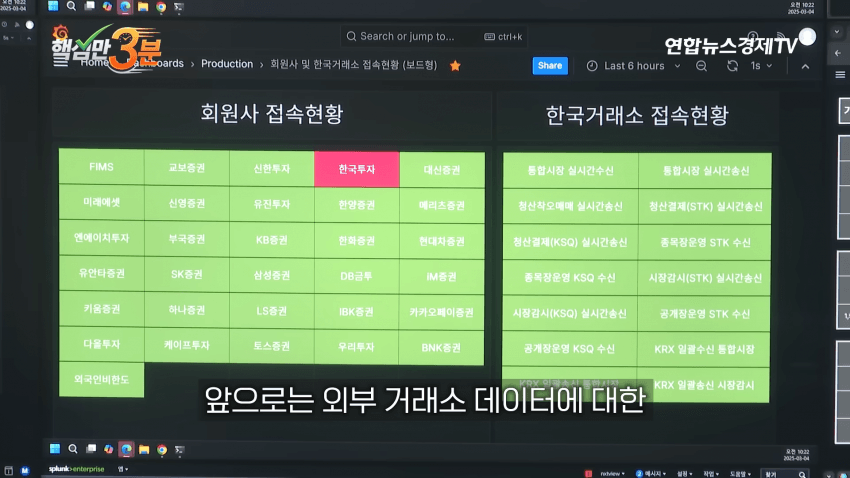This screenshot has height=478, width=850.
Task: Select the FIMS status tile
Action: point(101,166)
